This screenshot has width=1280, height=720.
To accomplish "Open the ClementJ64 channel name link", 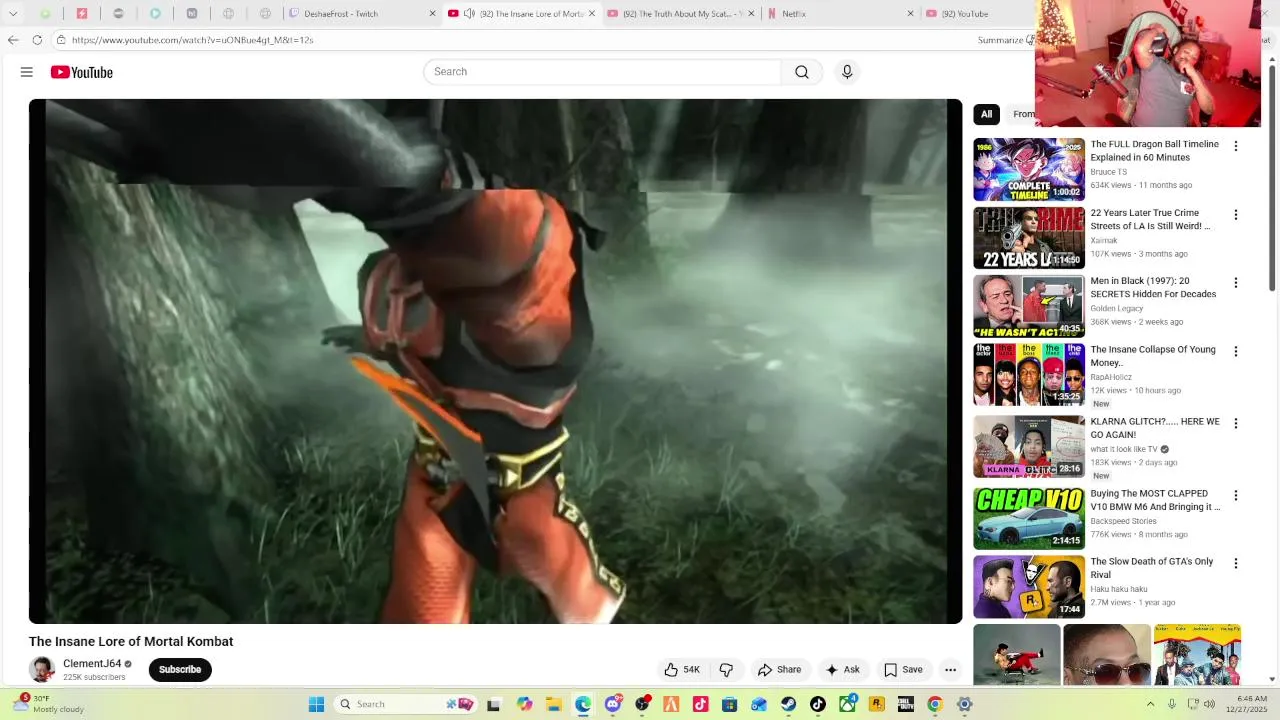I will [x=92, y=664].
